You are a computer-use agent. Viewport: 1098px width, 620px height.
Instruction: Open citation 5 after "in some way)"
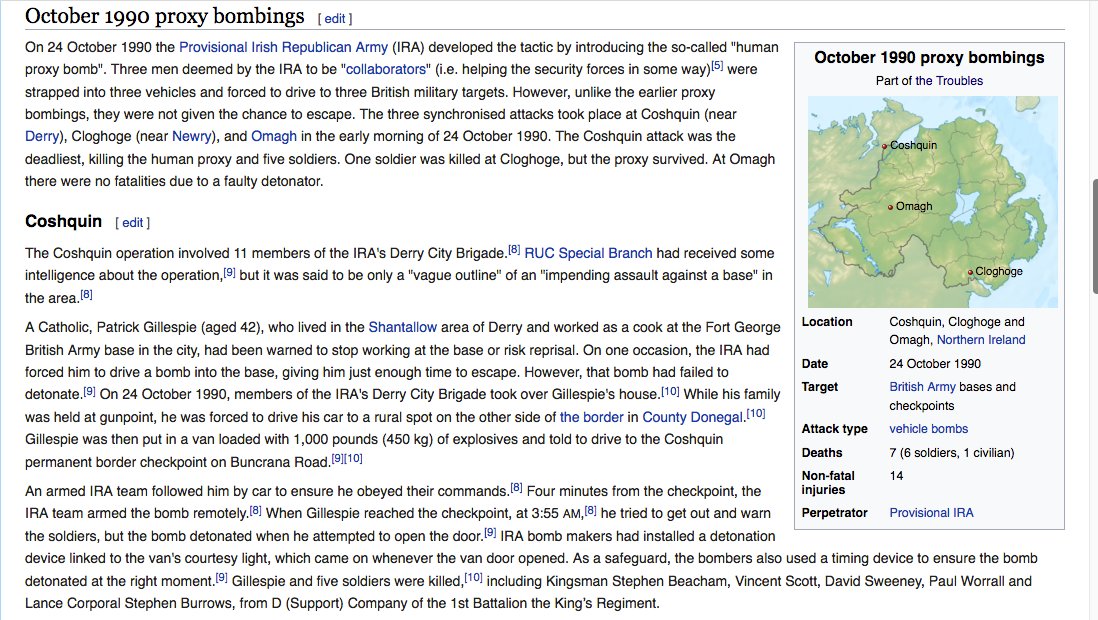coord(716,66)
